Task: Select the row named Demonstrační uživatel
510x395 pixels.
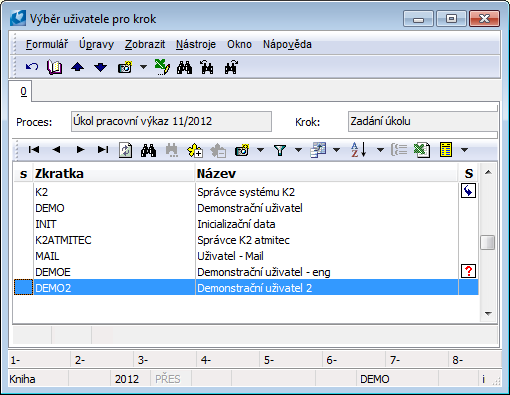Action: tap(246, 208)
